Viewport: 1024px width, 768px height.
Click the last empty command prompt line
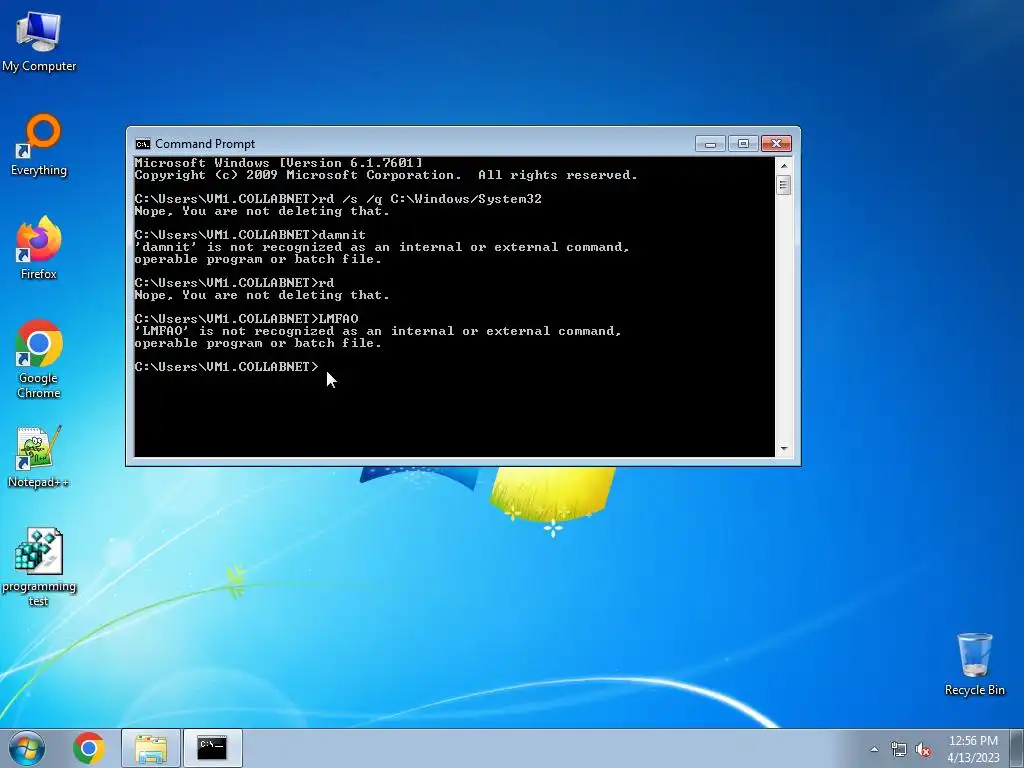point(227,367)
